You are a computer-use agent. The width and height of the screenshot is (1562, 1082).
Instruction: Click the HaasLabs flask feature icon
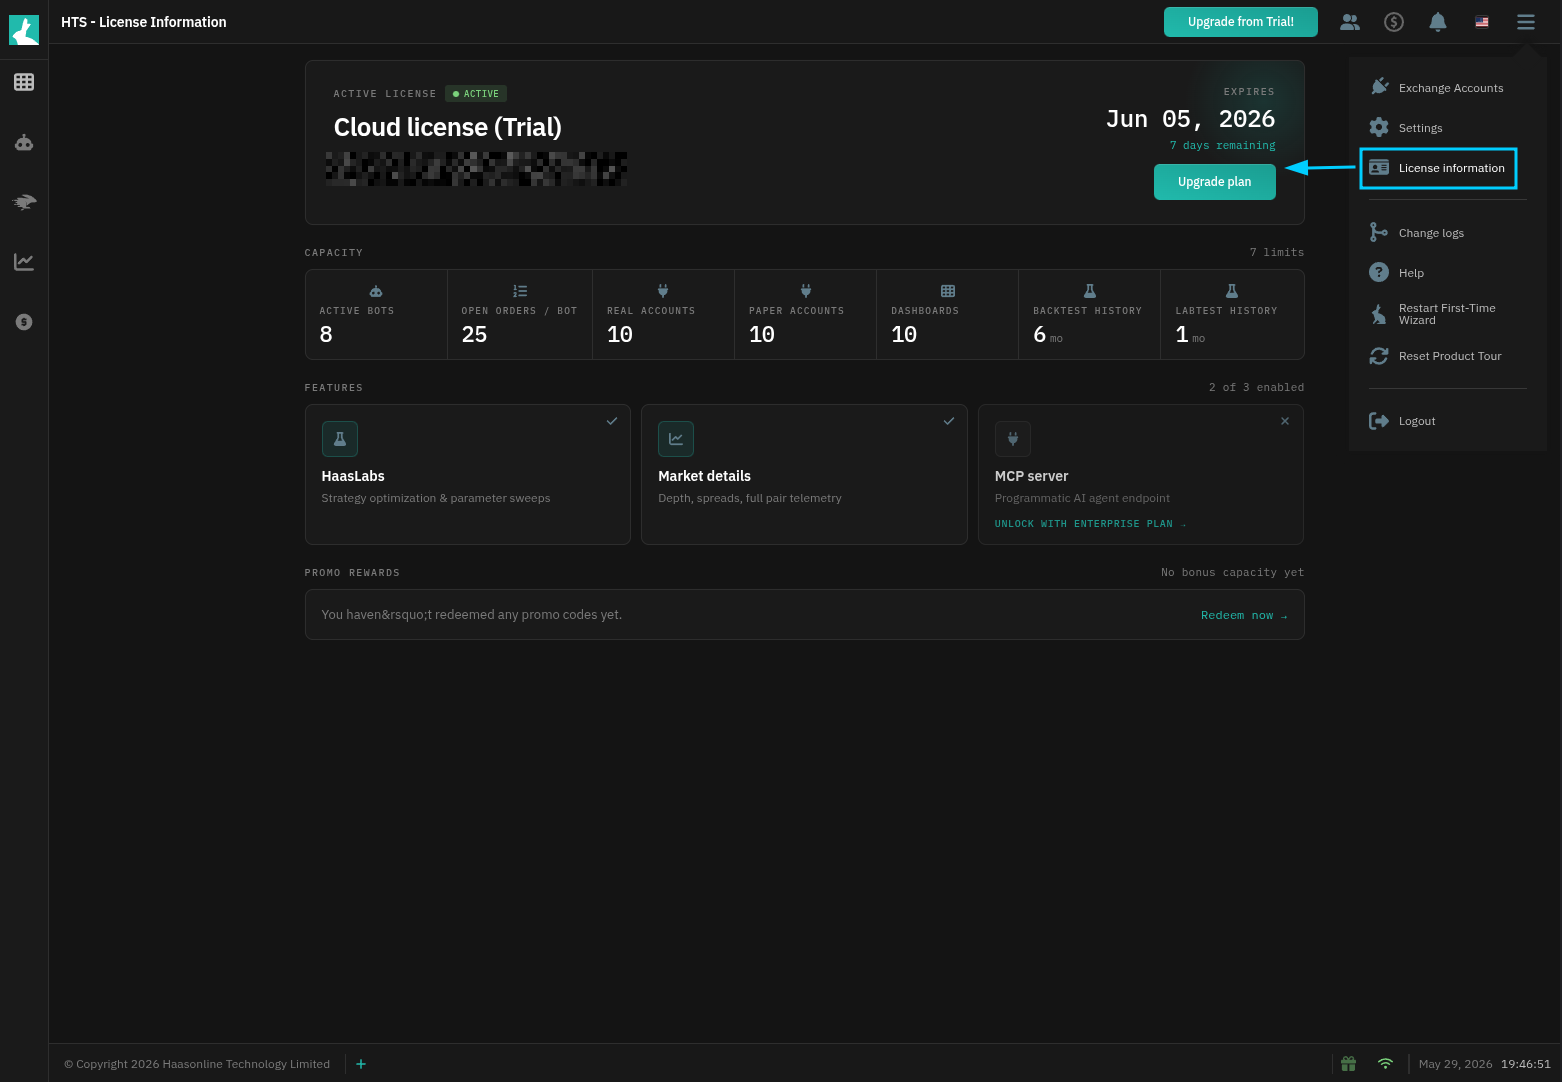(x=340, y=439)
